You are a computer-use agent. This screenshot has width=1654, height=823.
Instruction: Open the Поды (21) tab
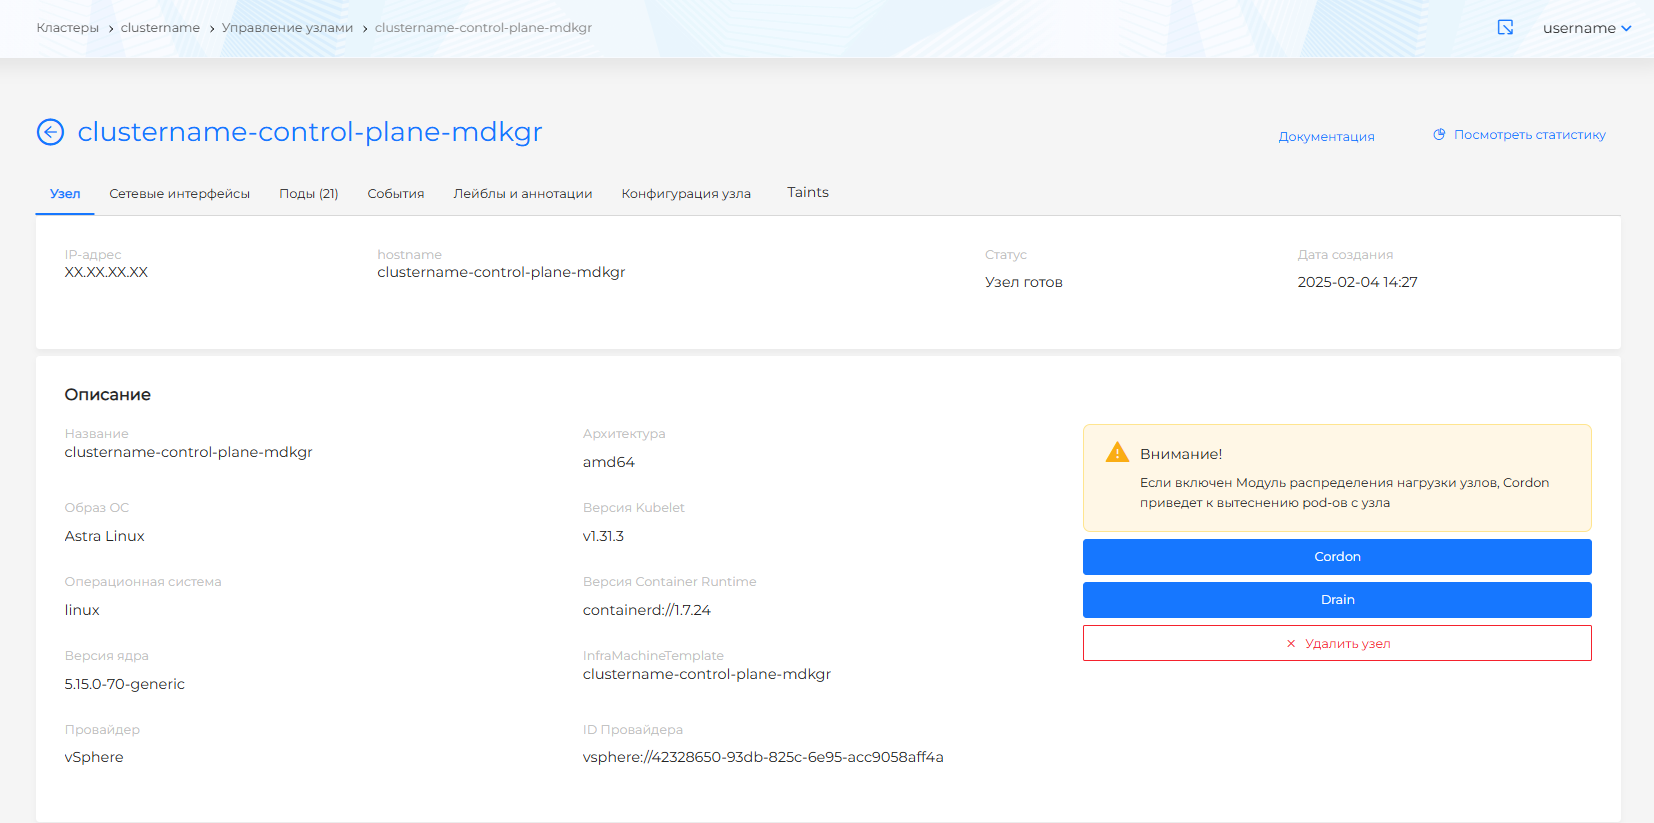(x=308, y=194)
